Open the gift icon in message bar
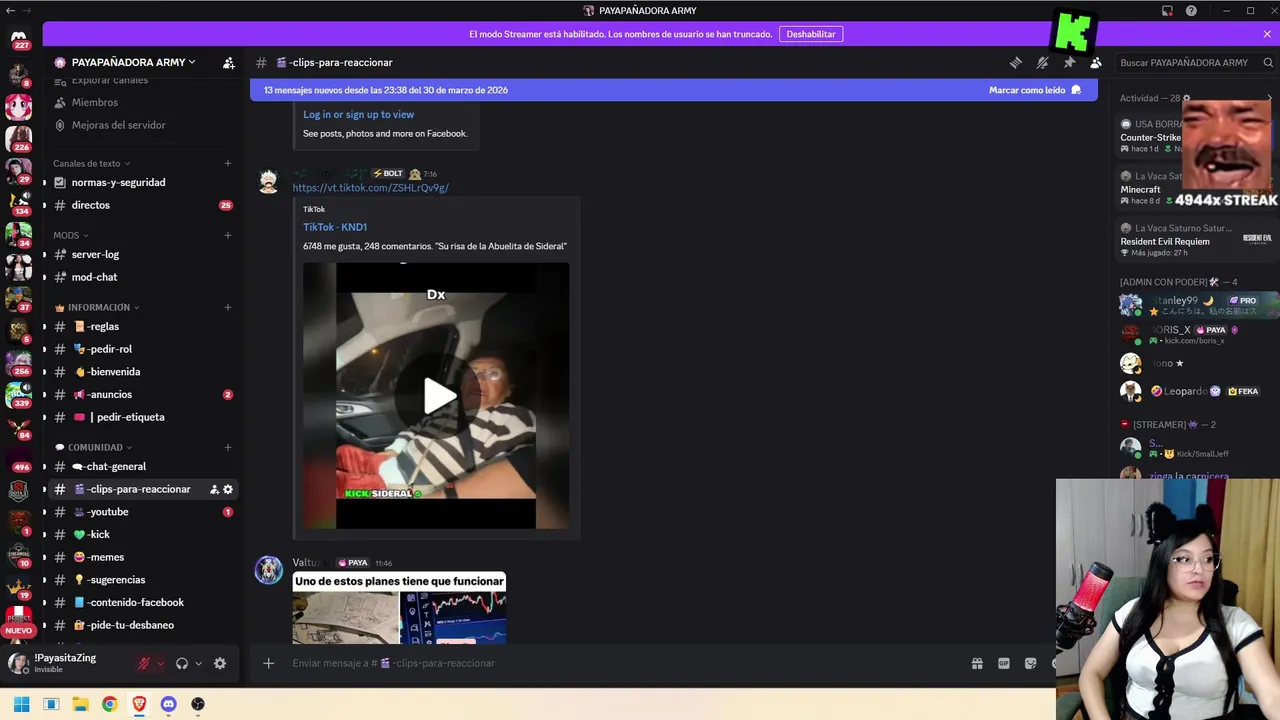 click(x=977, y=663)
